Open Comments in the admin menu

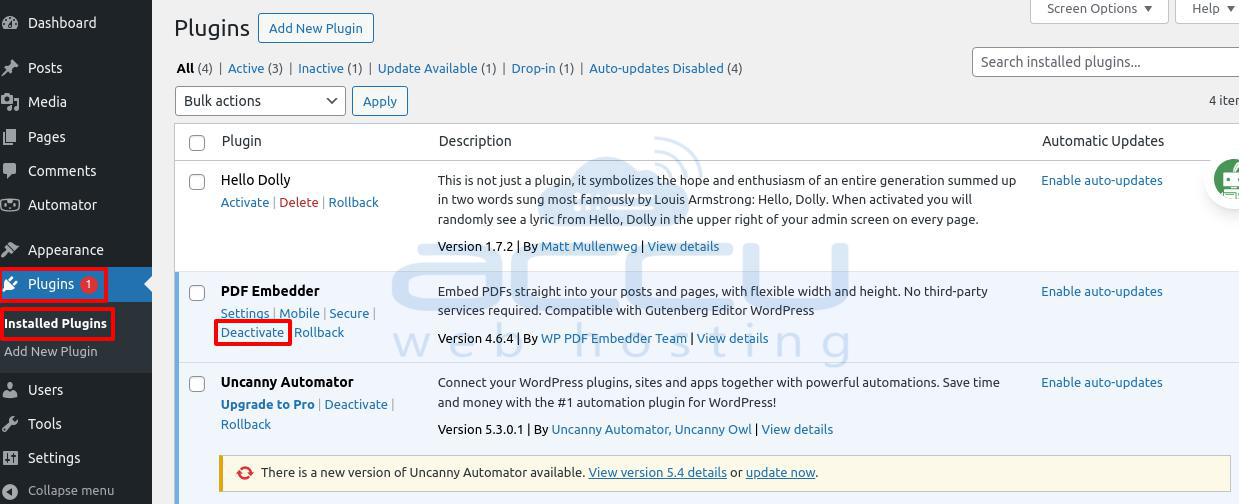tap(62, 171)
